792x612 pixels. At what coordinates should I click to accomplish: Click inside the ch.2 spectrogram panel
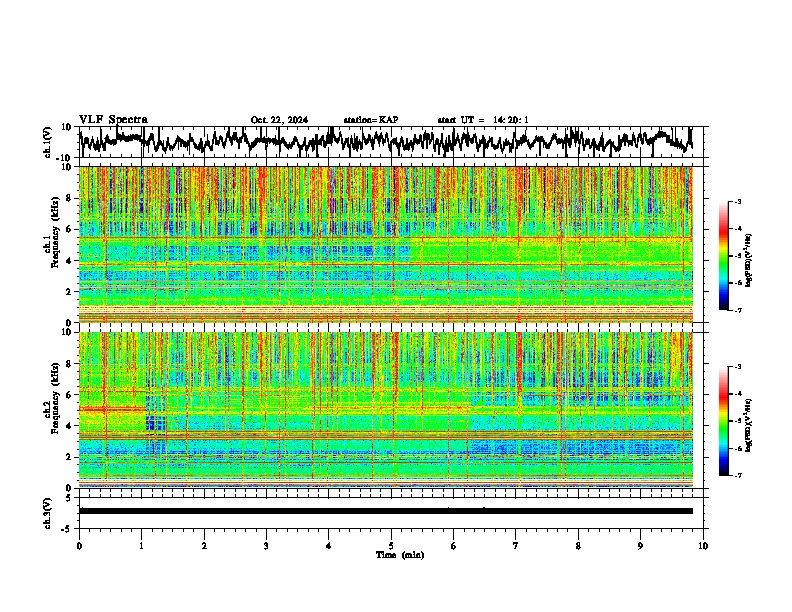[385, 410]
